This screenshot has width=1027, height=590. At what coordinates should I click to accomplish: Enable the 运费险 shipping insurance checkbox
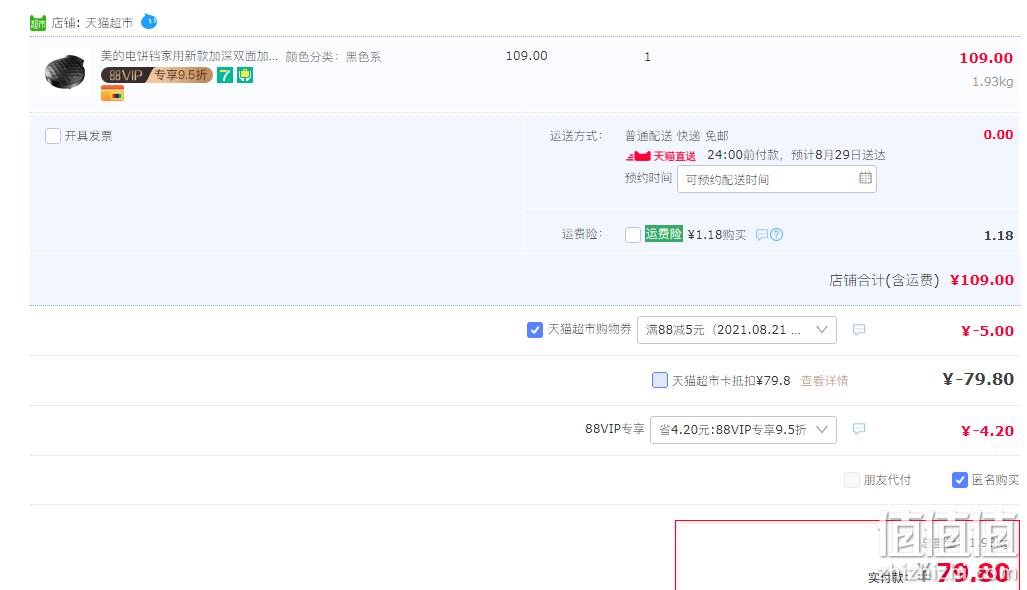[633, 234]
